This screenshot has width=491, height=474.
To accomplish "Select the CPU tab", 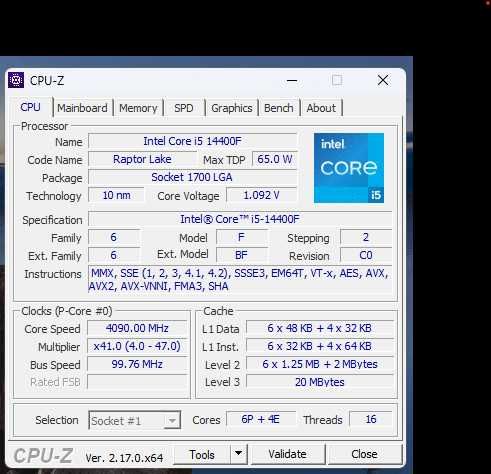I will (x=30, y=107).
